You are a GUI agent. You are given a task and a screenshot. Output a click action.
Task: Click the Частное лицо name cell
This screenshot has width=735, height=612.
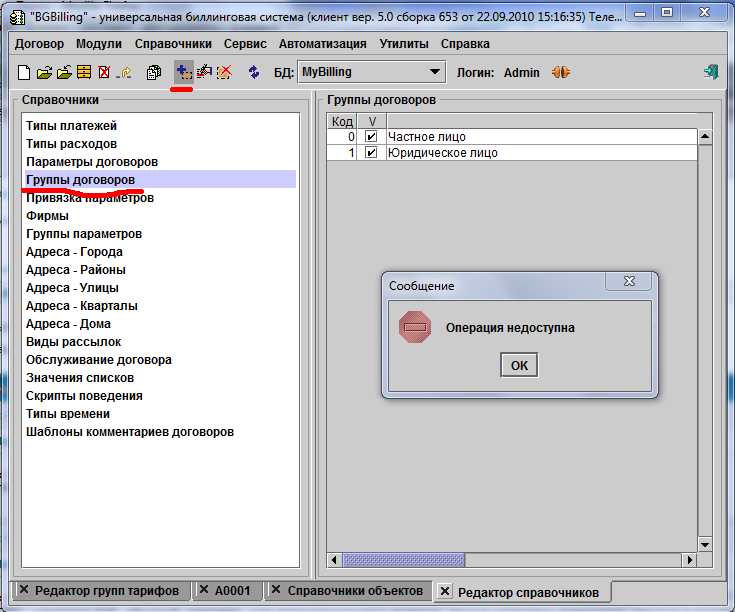(542, 137)
